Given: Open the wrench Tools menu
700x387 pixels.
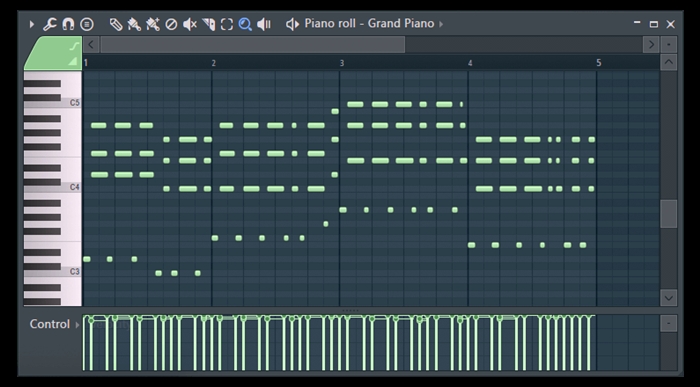Looking at the screenshot, I should pyautogui.click(x=50, y=24).
